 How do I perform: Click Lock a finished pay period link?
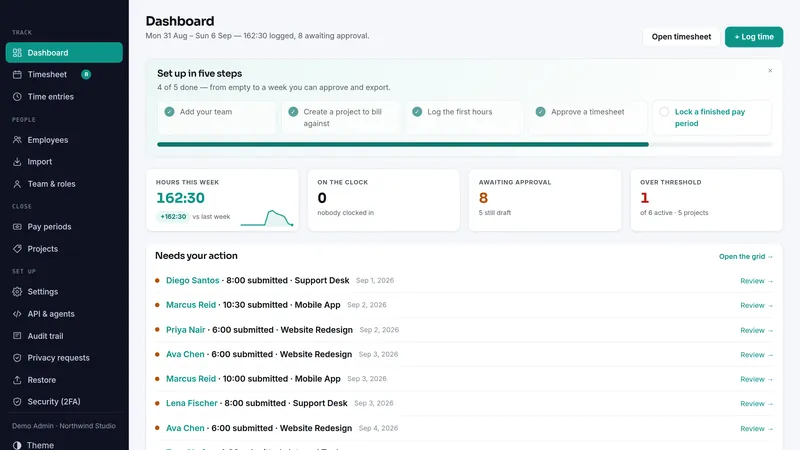tap(710, 117)
